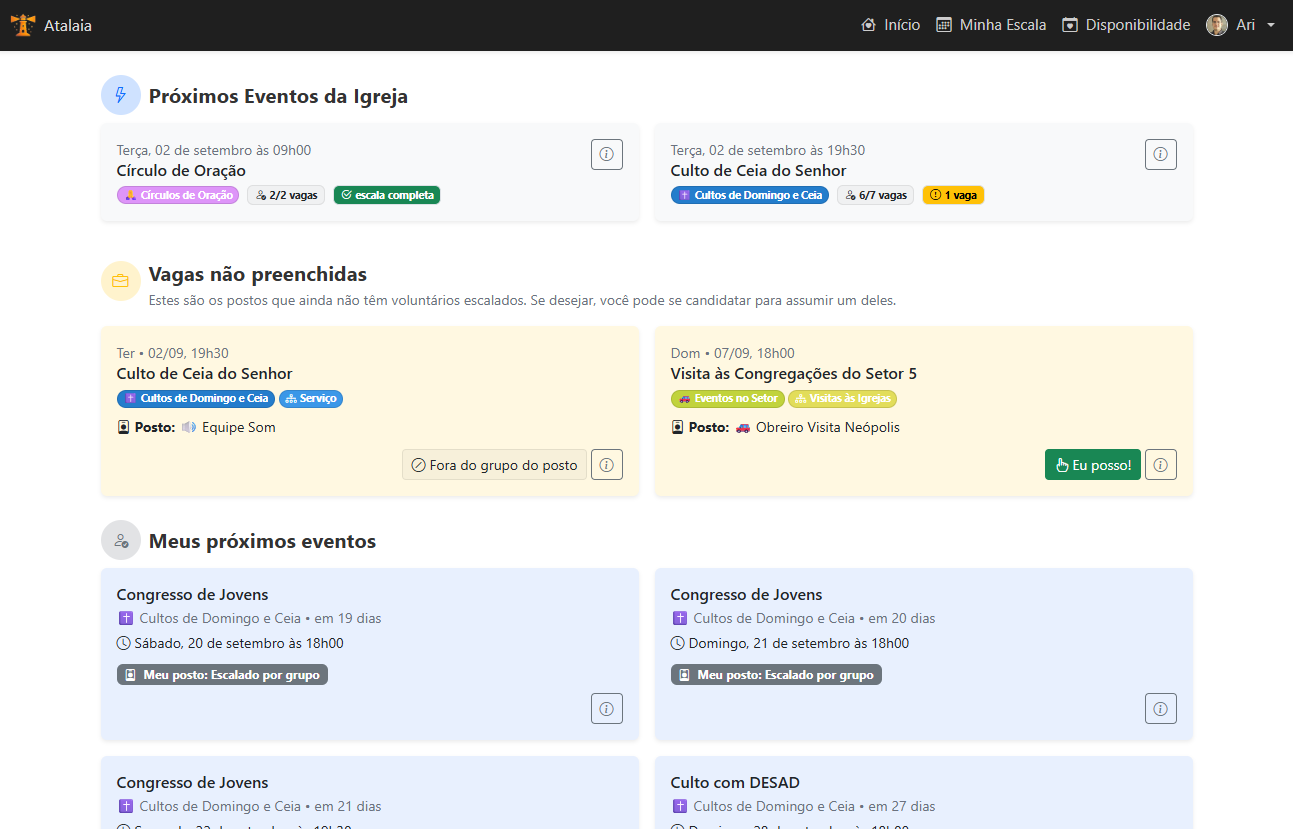The height and width of the screenshot is (829, 1293).
Task: Open info for upcoming Culto de Ceia event
Action: (x=1160, y=154)
